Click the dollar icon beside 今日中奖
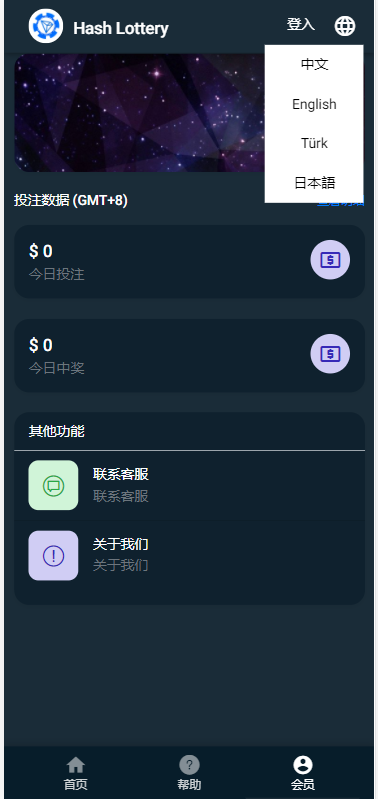Viewport: 378px width, 799px height. click(x=330, y=354)
